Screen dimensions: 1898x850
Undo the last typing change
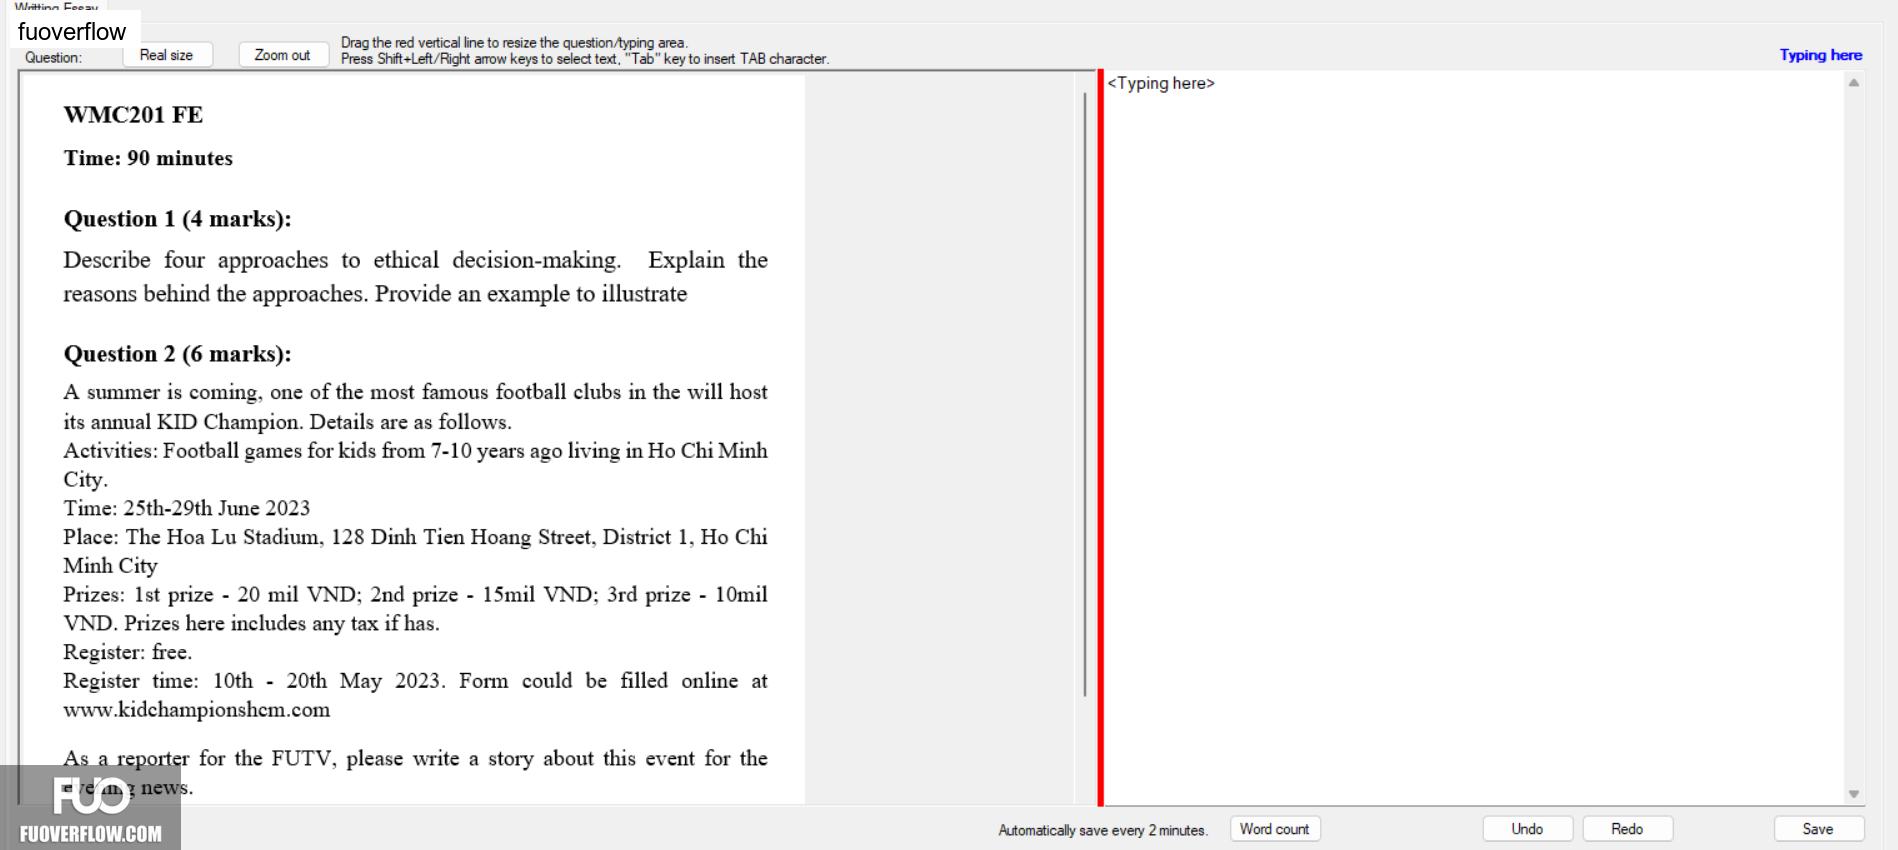1527,829
